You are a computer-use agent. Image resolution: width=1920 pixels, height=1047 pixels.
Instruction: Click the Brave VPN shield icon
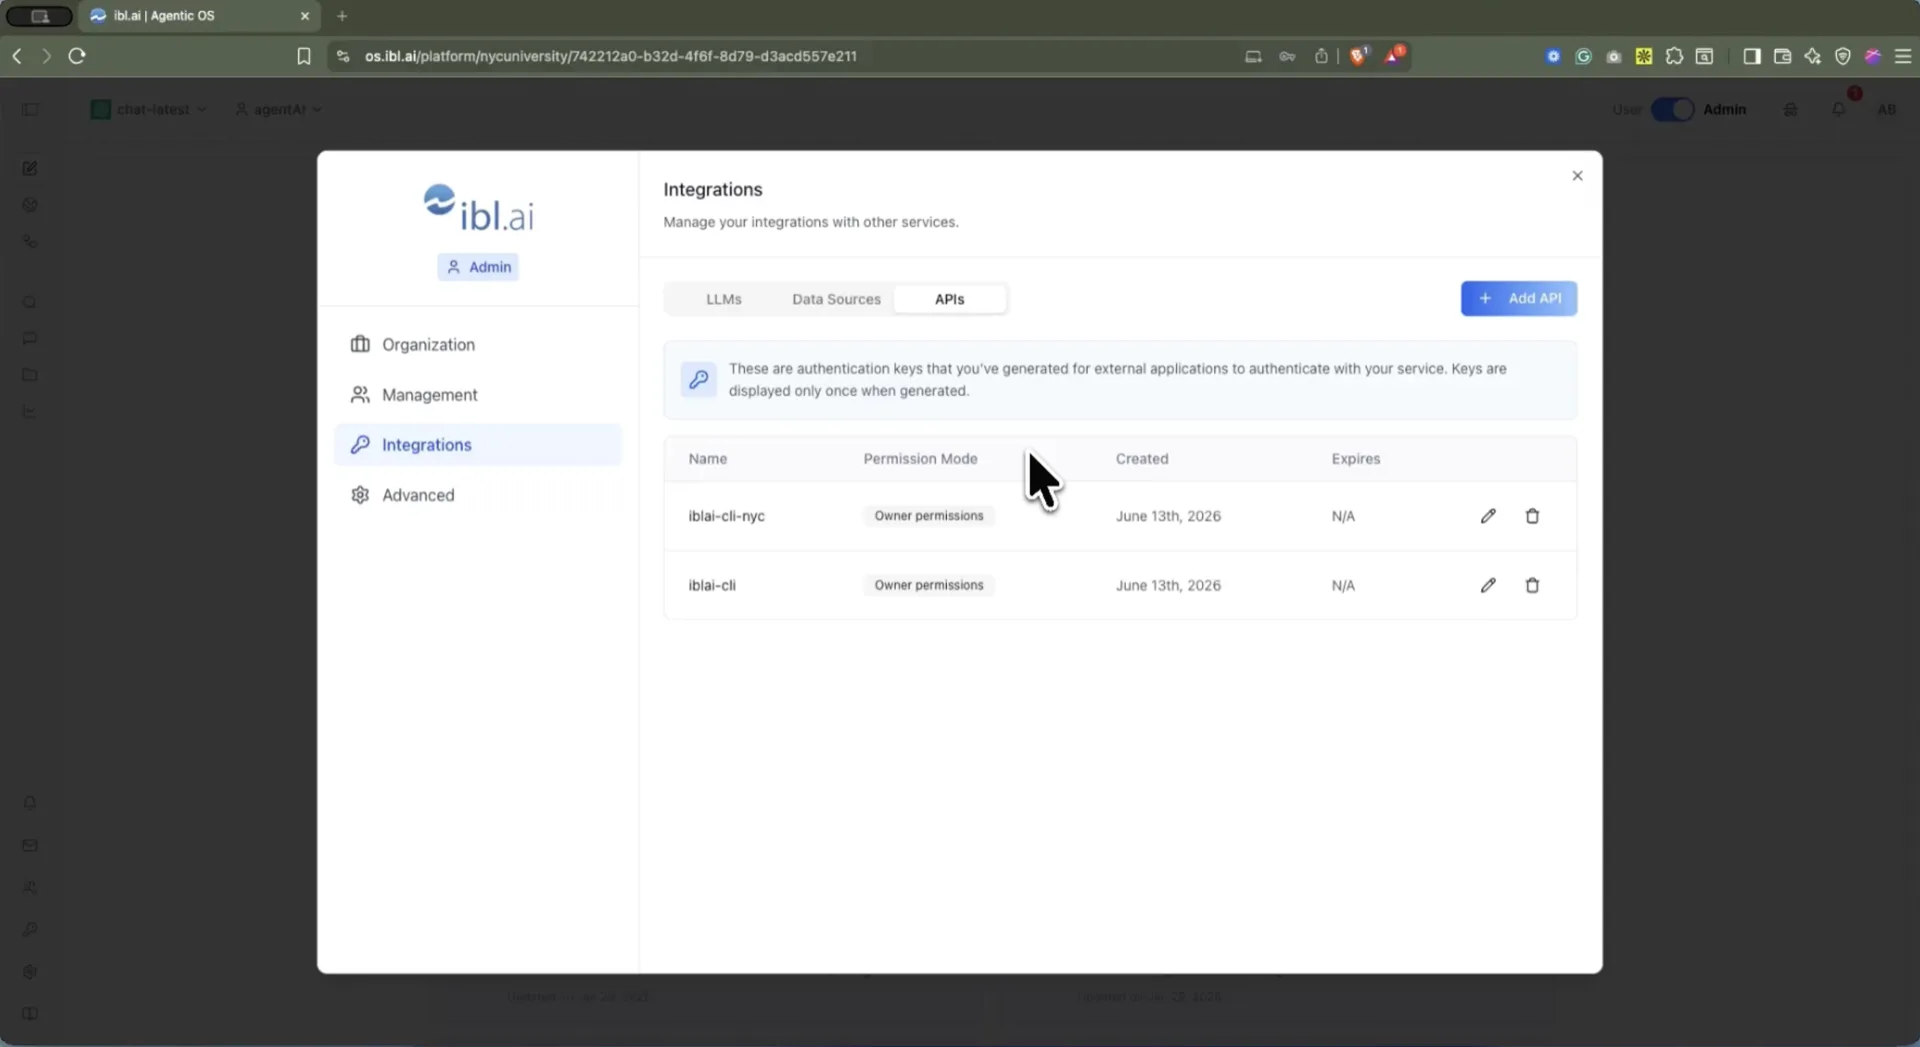click(1843, 56)
